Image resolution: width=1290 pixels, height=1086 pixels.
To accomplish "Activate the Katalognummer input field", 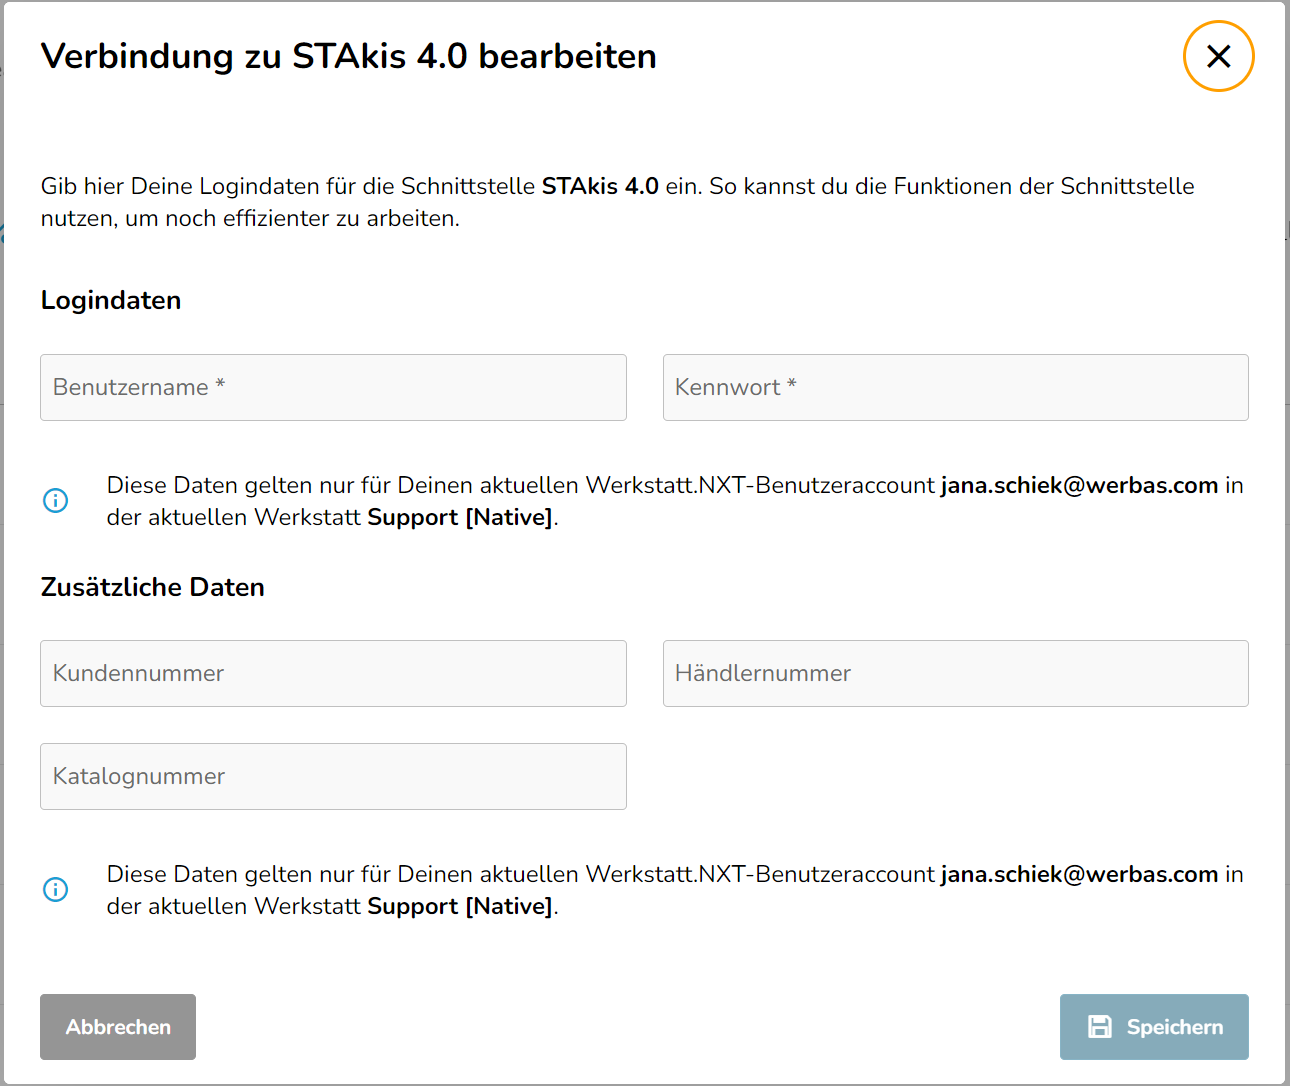I will (x=333, y=776).
